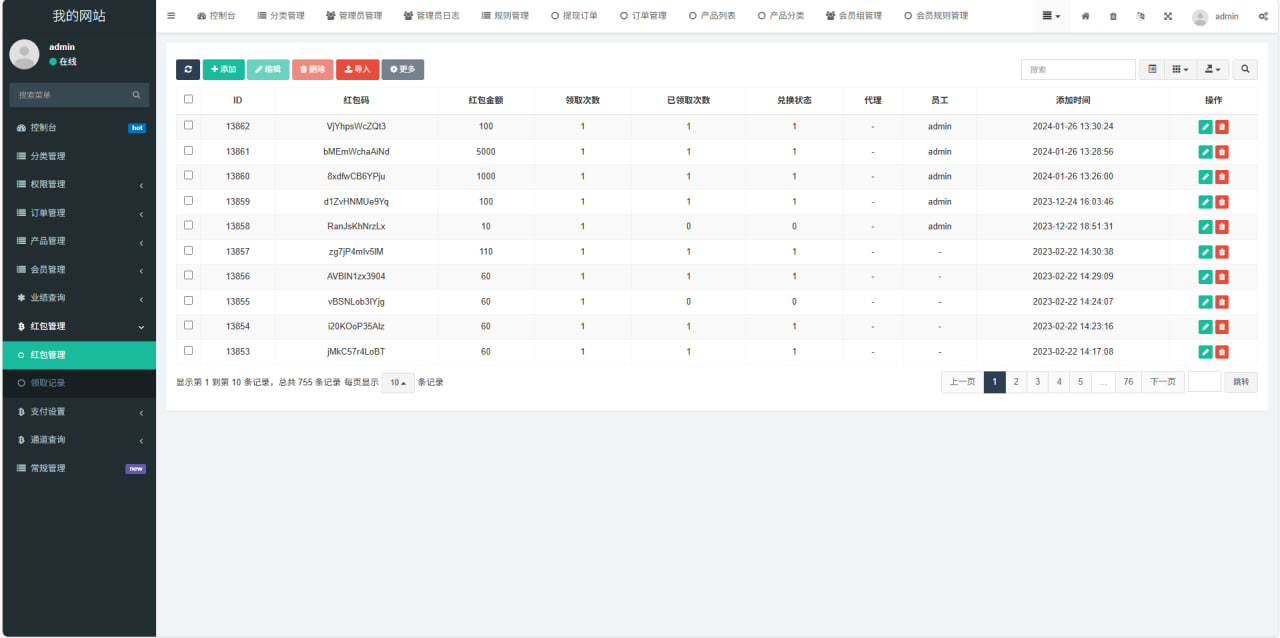Collapse sidebar with the hamburger icon

tap(171, 16)
